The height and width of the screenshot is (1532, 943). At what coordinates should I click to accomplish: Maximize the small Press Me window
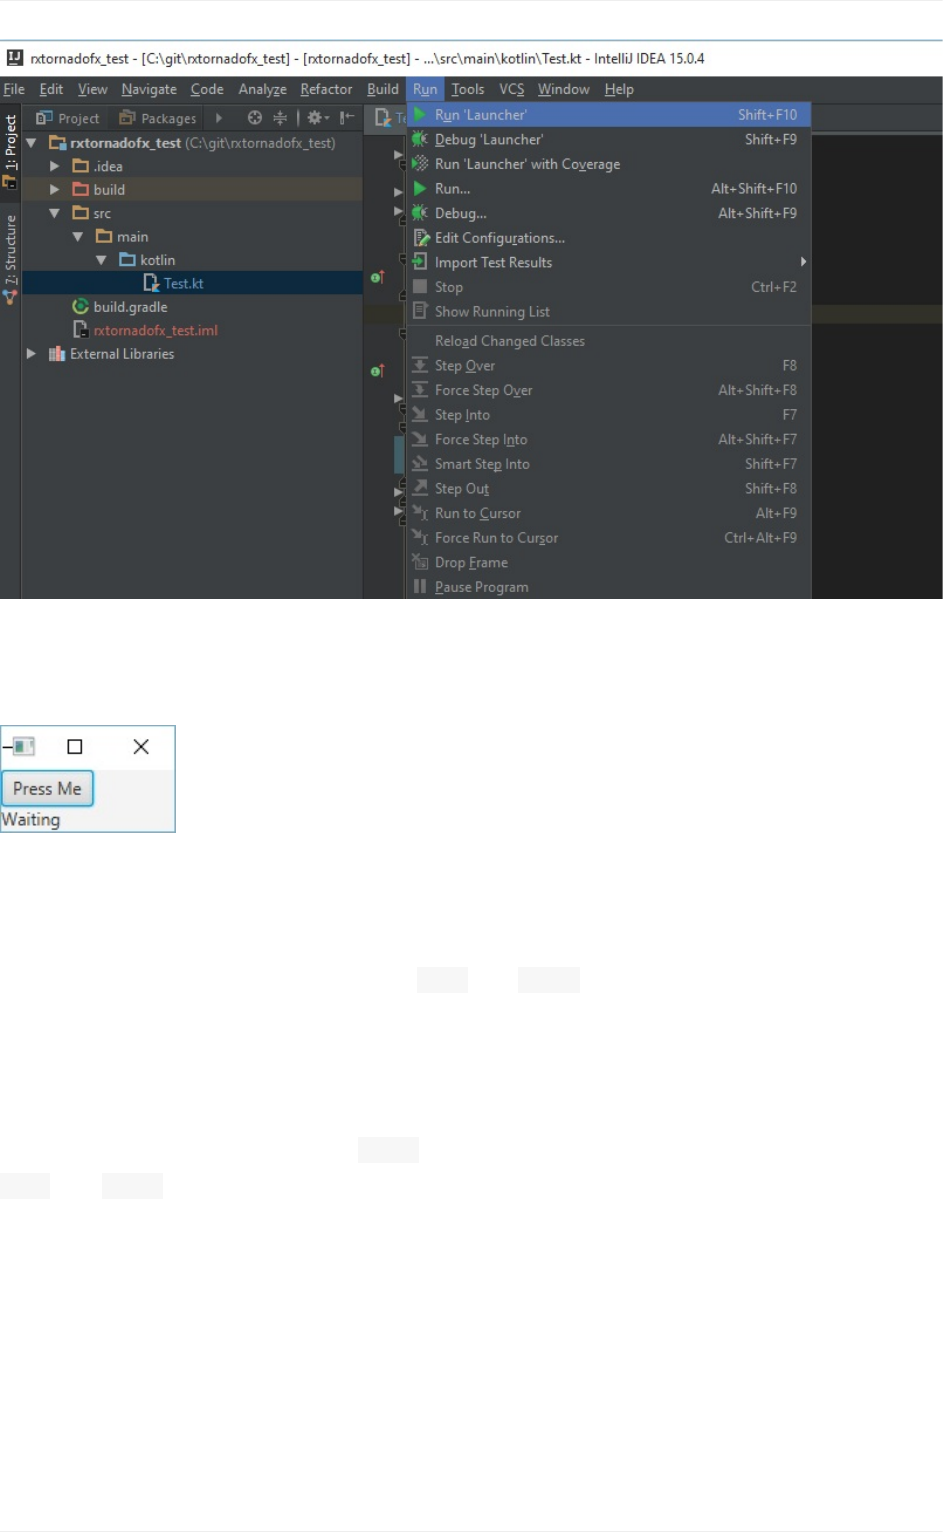pos(75,747)
